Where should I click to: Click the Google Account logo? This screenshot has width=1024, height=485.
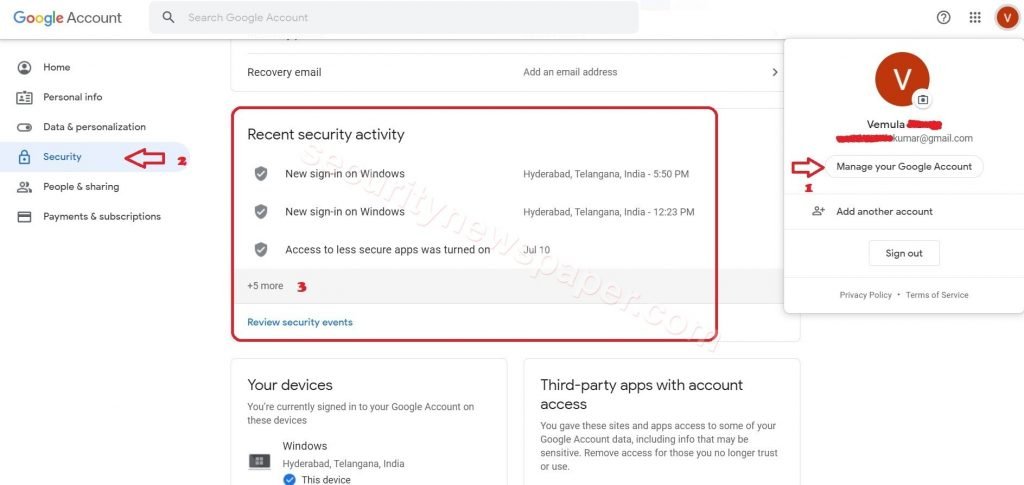(67, 18)
